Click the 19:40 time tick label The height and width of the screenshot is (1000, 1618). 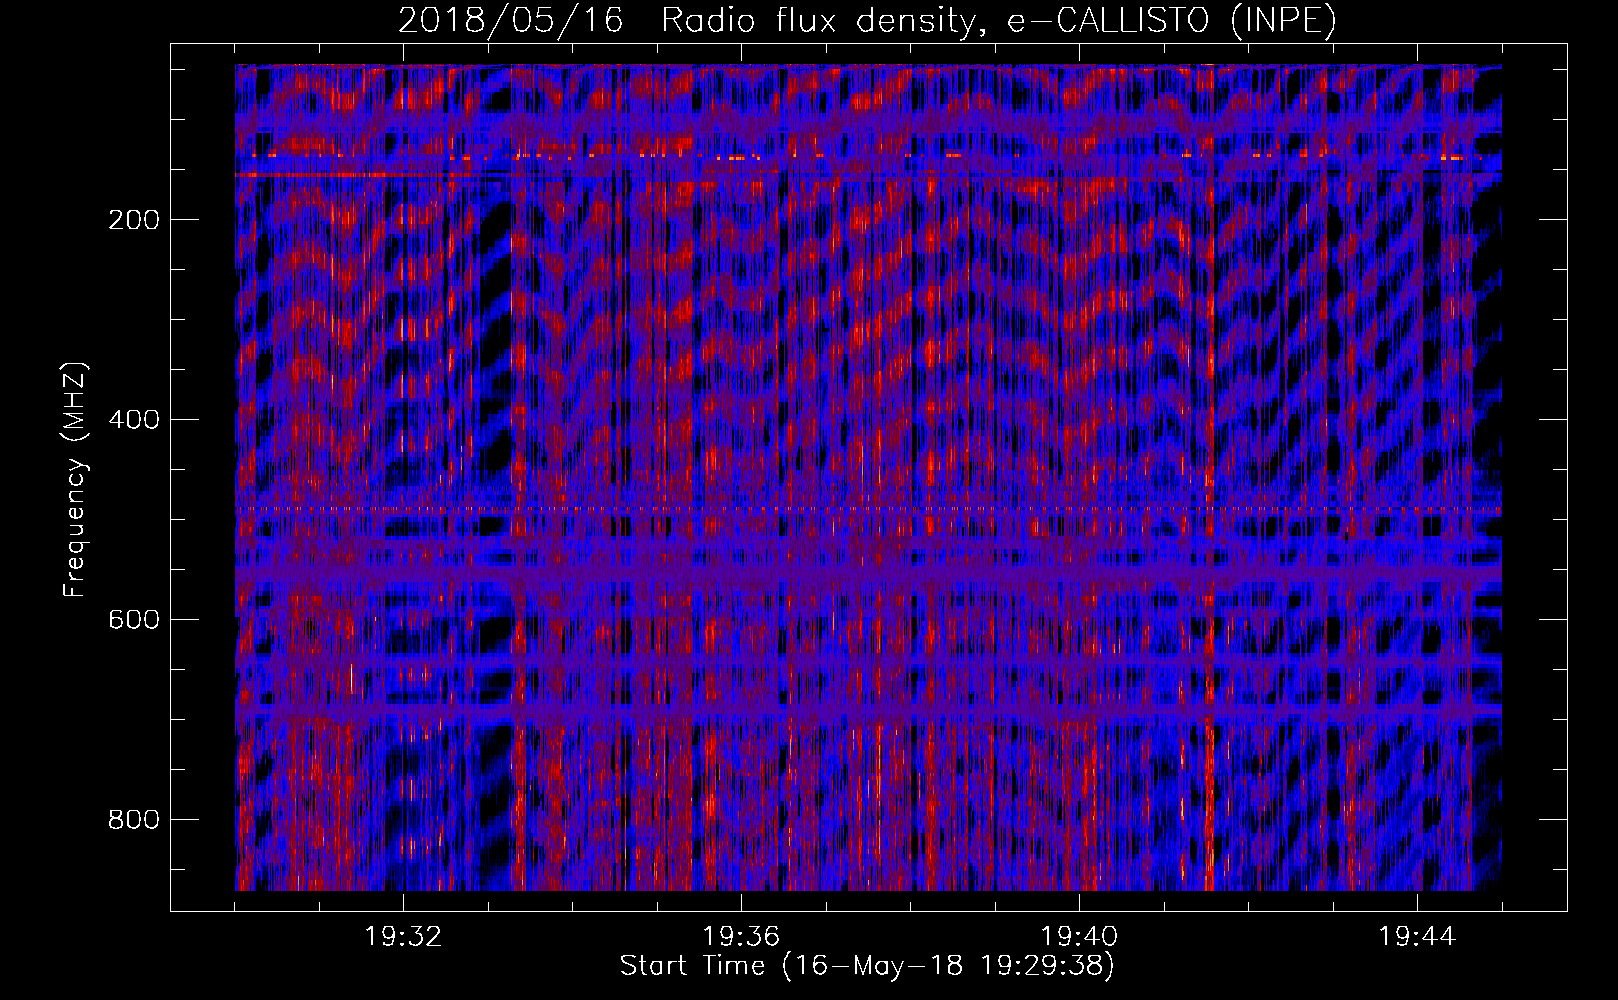[1079, 937]
